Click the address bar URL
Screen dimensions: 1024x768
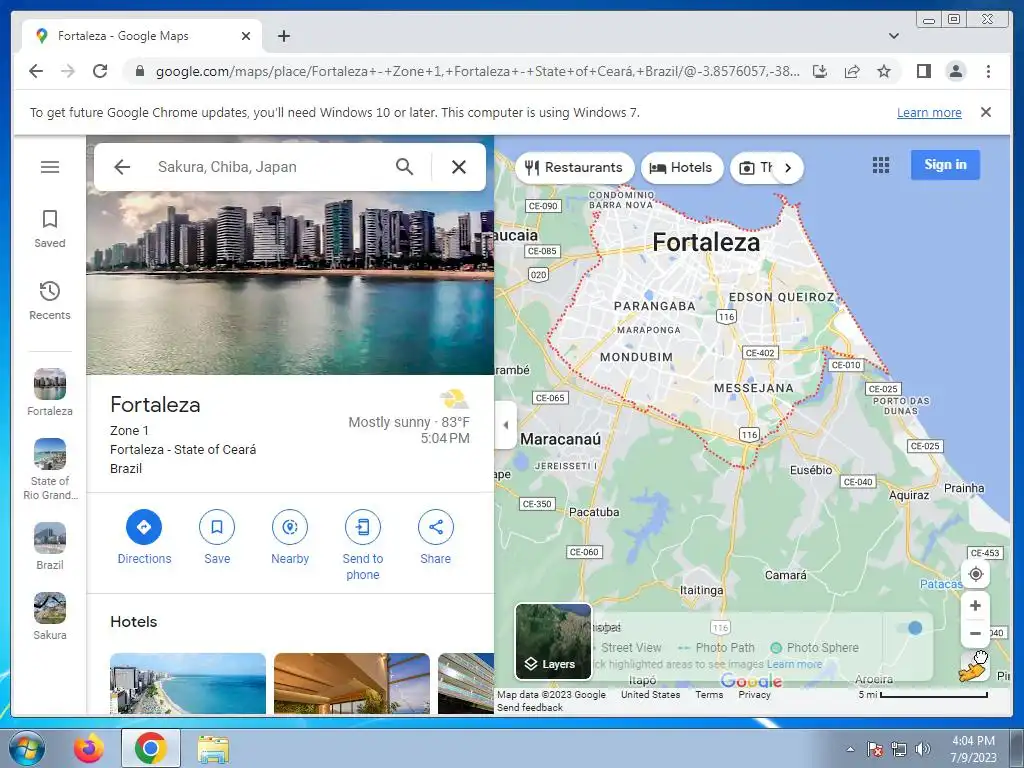click(477, 71)
